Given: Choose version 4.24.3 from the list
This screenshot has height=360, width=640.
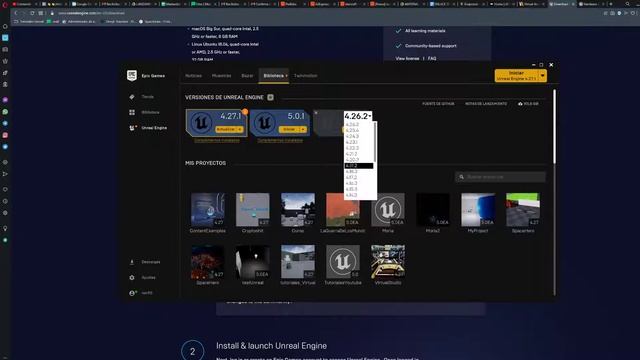Looking at the screenshot, I should tap(352, 136).
